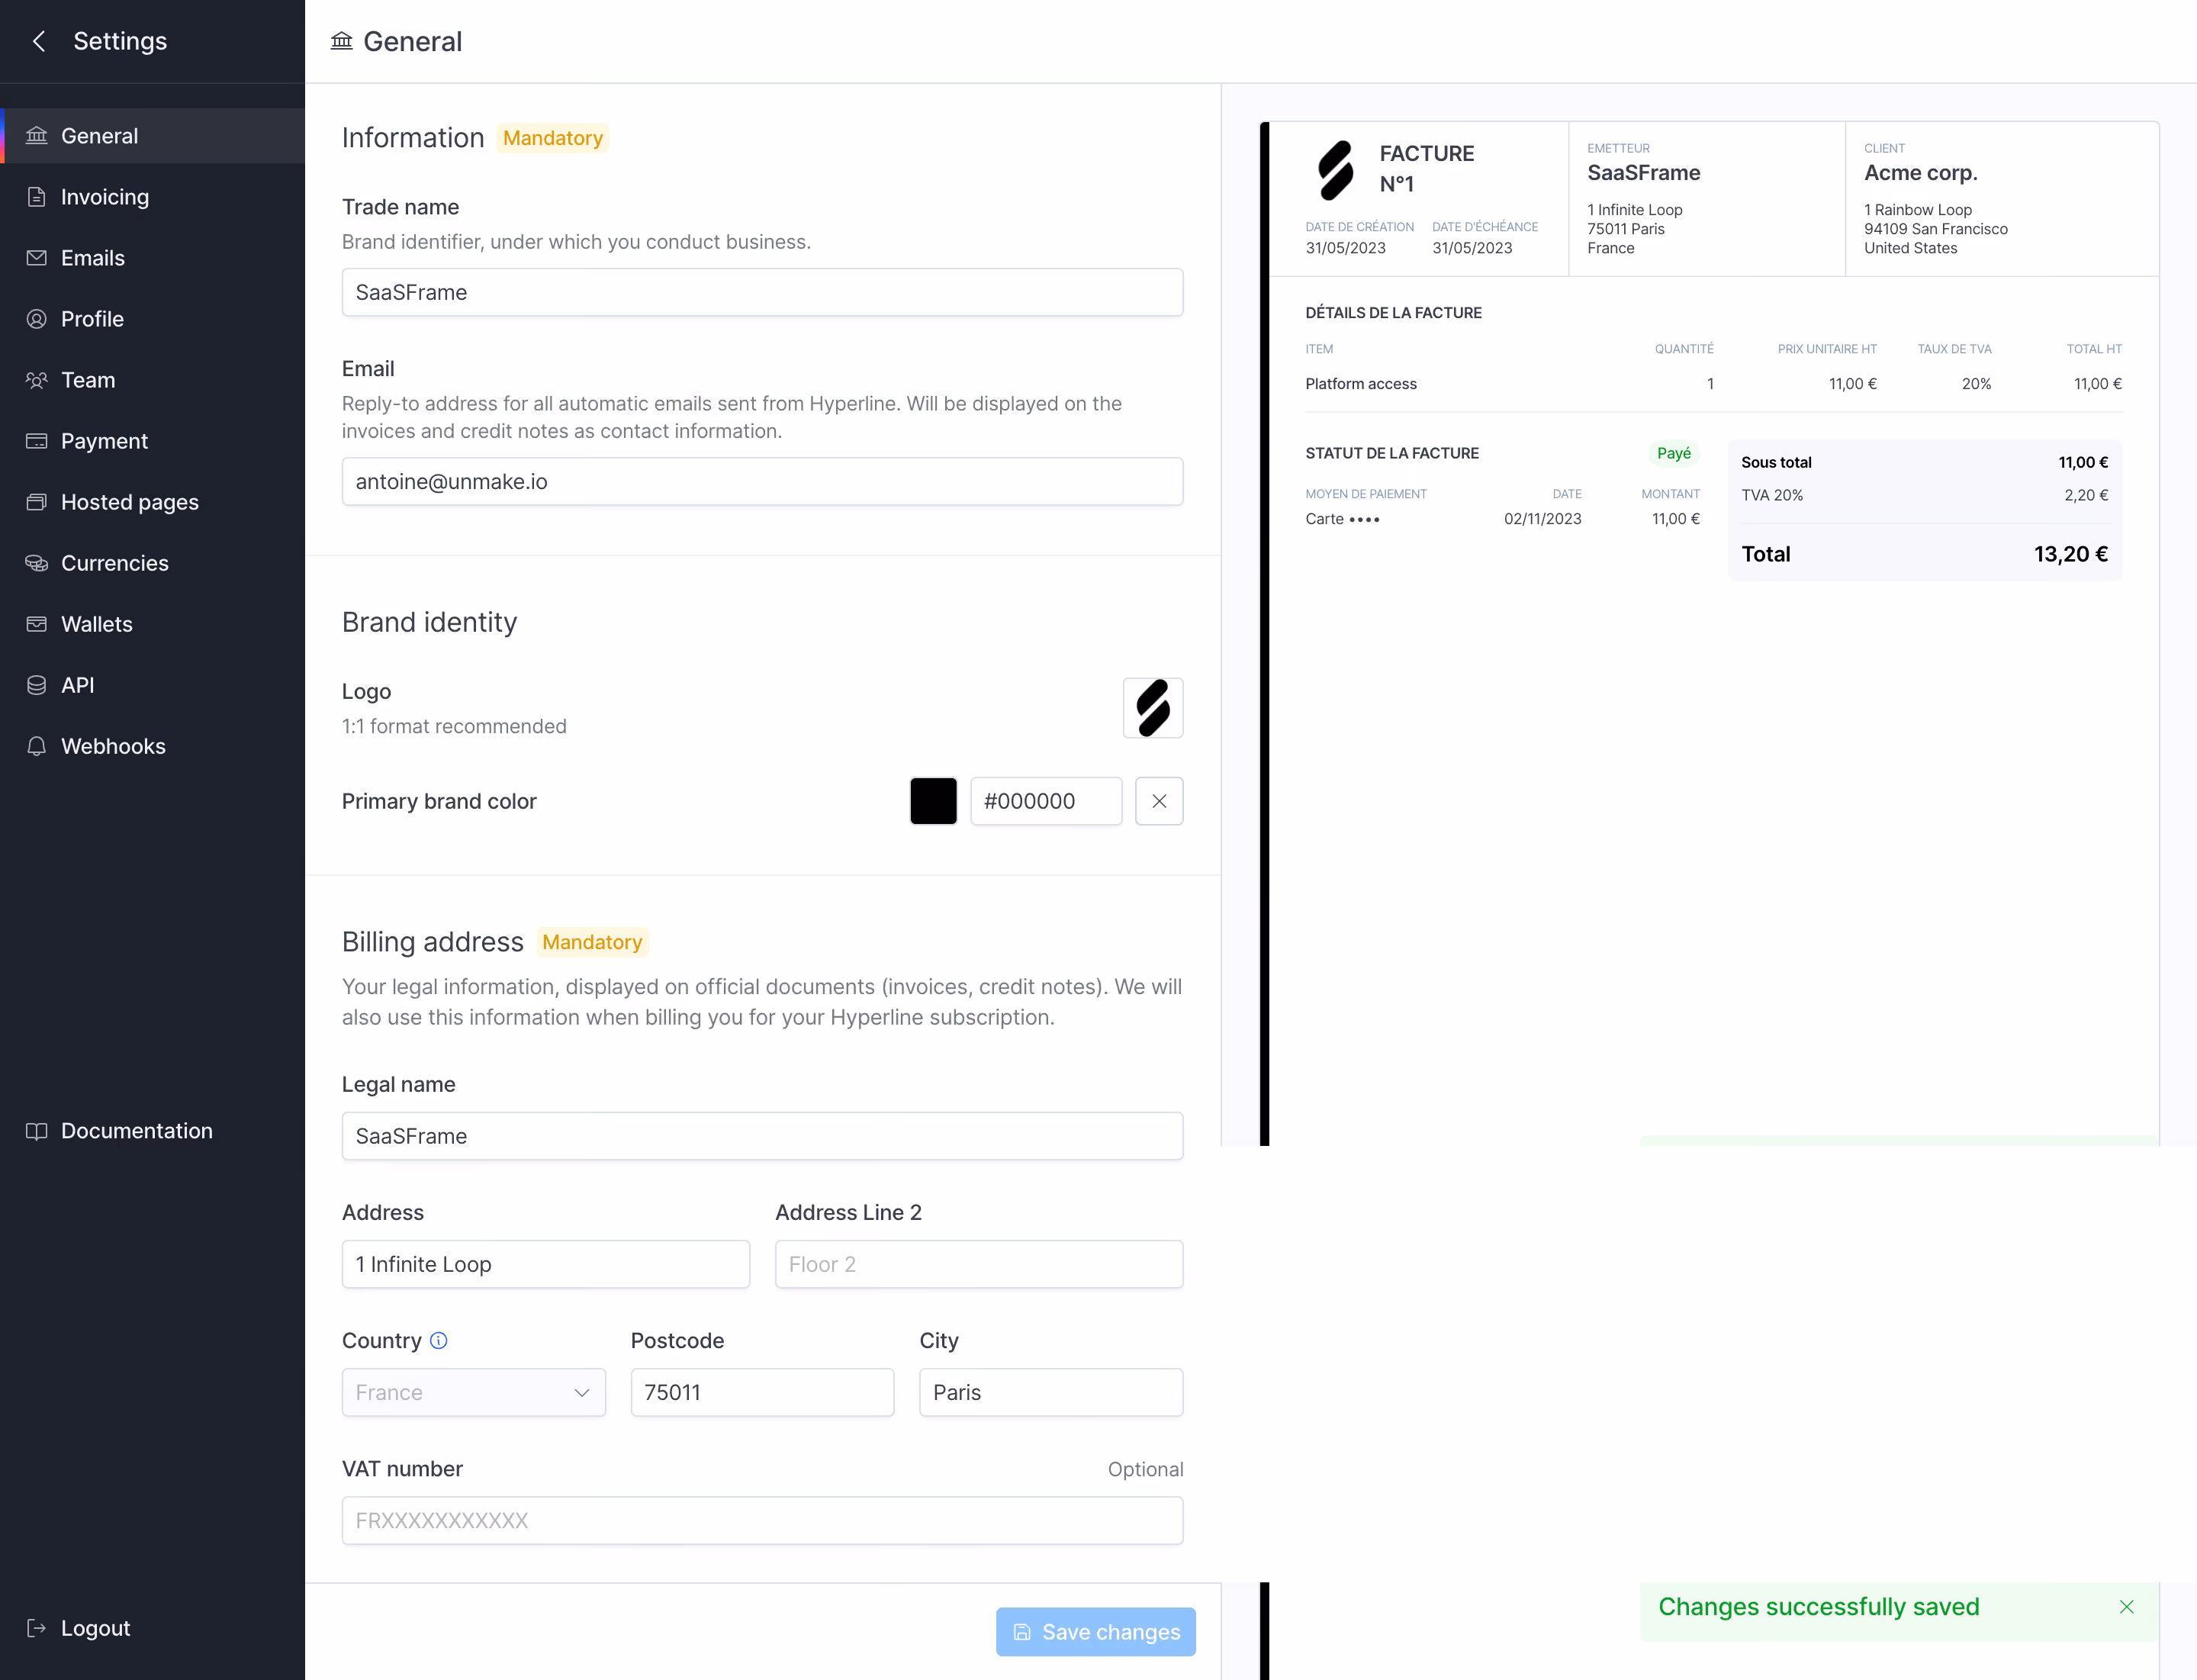This screenshot has width=2197, height=1680.
Task: Open the Invoicing settings section
Action: click(x=152, y=197)
